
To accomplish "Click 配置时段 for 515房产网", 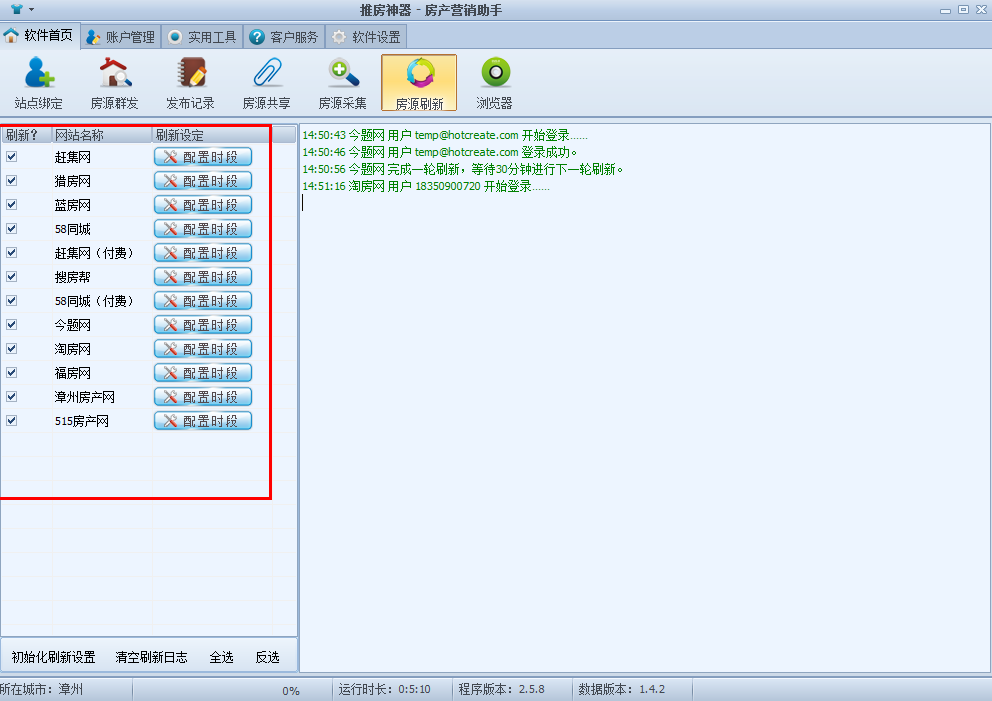I will (203, 421).
